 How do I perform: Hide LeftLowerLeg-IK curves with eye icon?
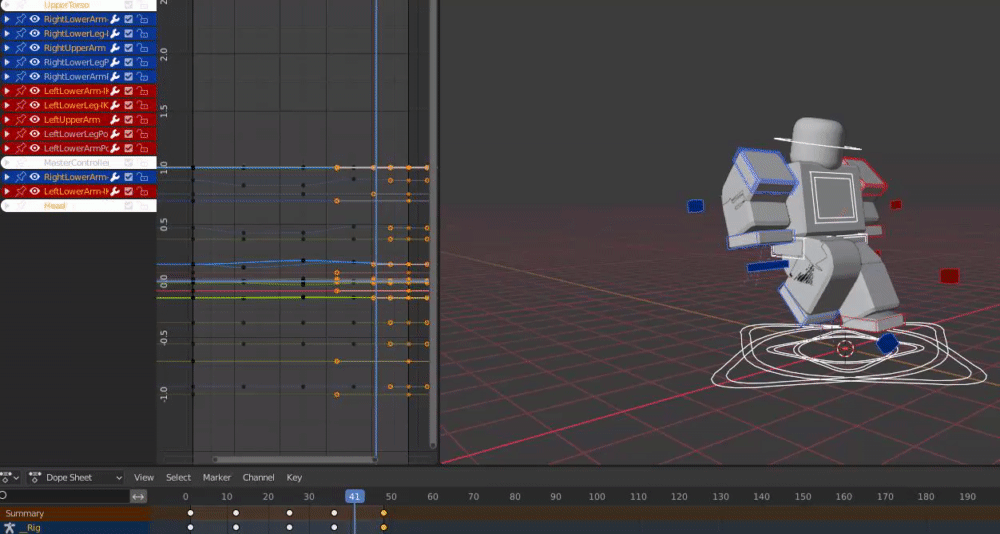click(34, 105)
